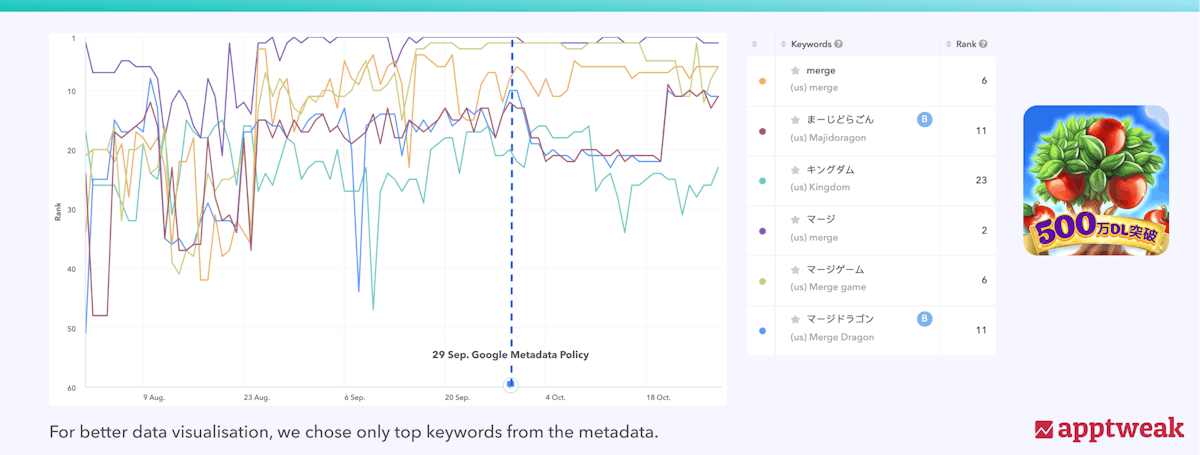This screenshot has height=455, width=1200.
Task: Sort table by Keywords column arrows
Action: tap(785, 44)
